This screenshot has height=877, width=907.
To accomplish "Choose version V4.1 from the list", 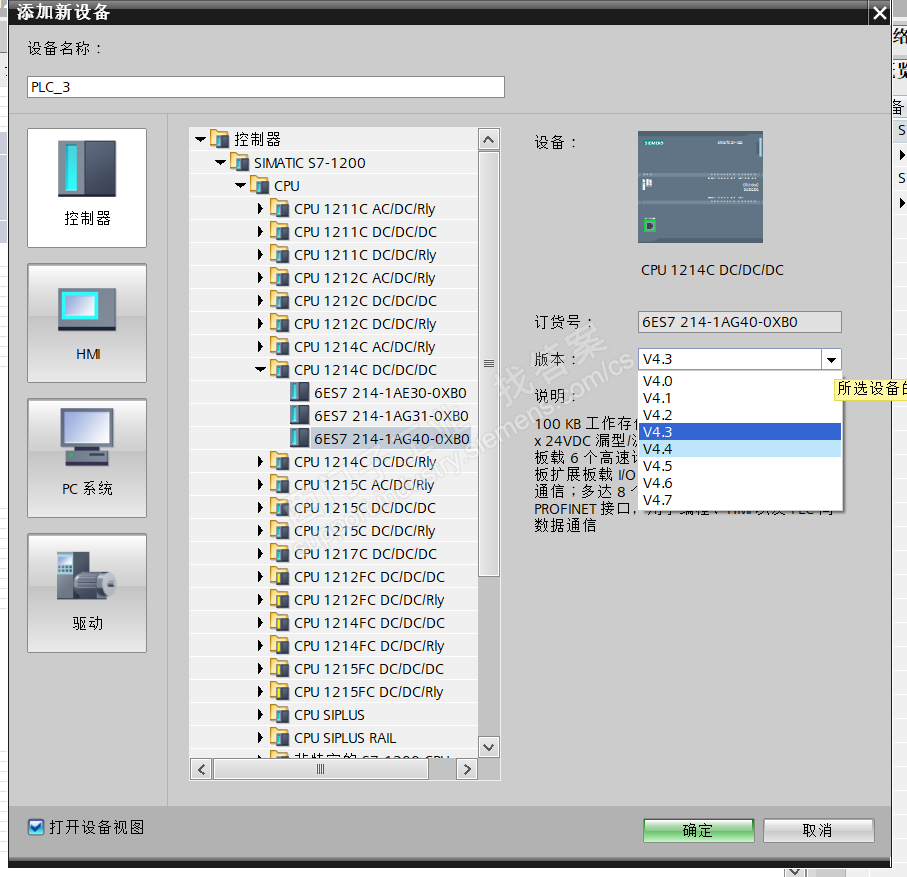I will (x=740, y=398).
